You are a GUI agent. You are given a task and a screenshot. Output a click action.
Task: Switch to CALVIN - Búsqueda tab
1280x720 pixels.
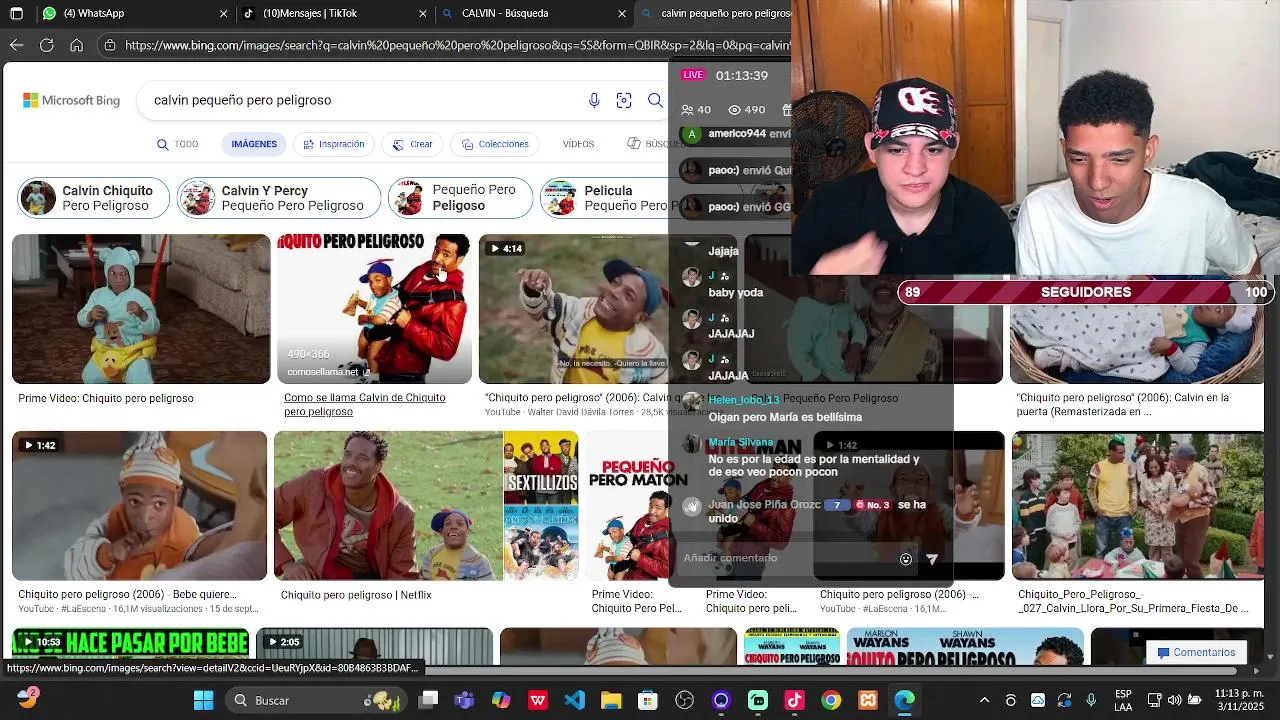click(x=535, y=14)
